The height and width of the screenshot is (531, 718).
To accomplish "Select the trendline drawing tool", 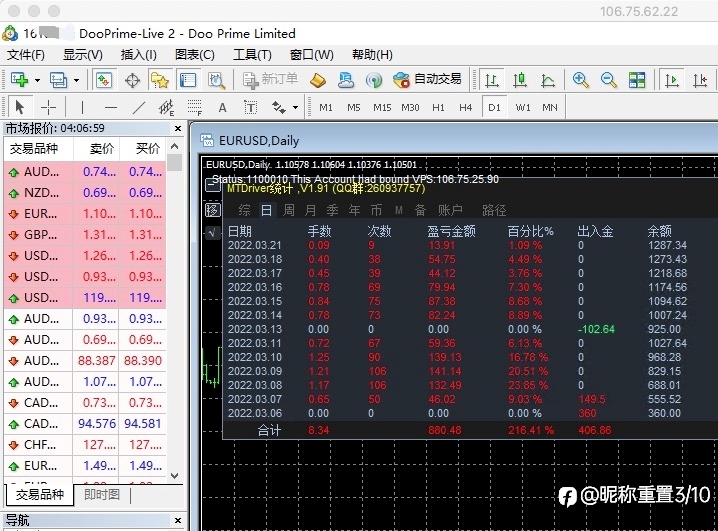I will coord(138,108).
